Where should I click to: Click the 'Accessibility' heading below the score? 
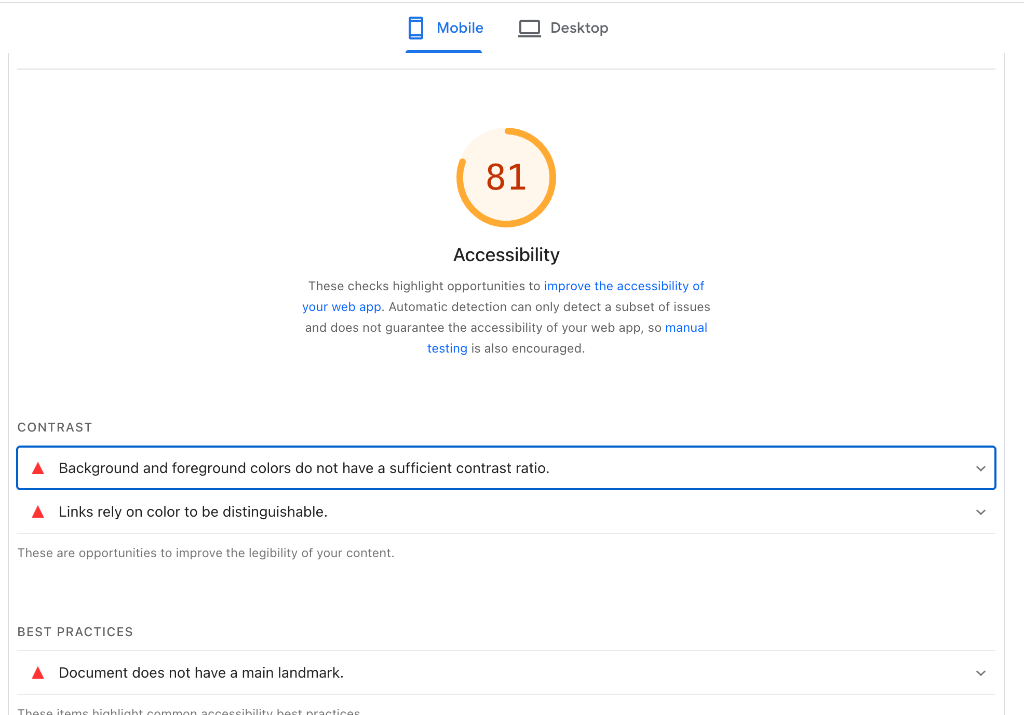click(x=506, y=255)
